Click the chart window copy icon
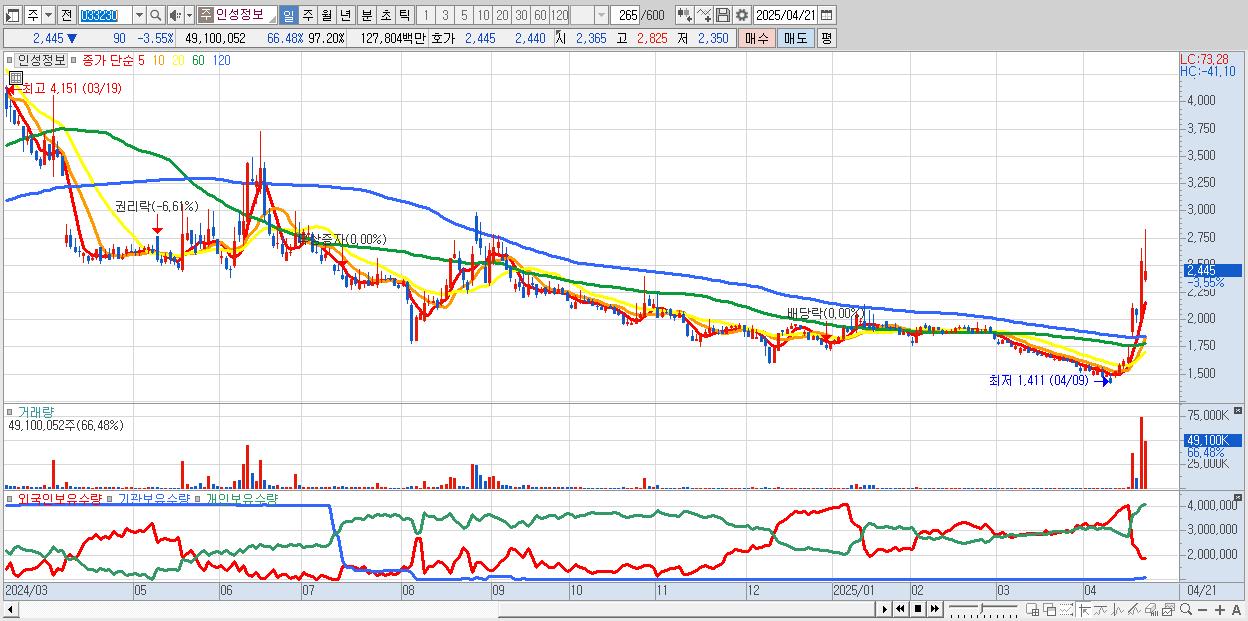 [x=1168, y=609]
